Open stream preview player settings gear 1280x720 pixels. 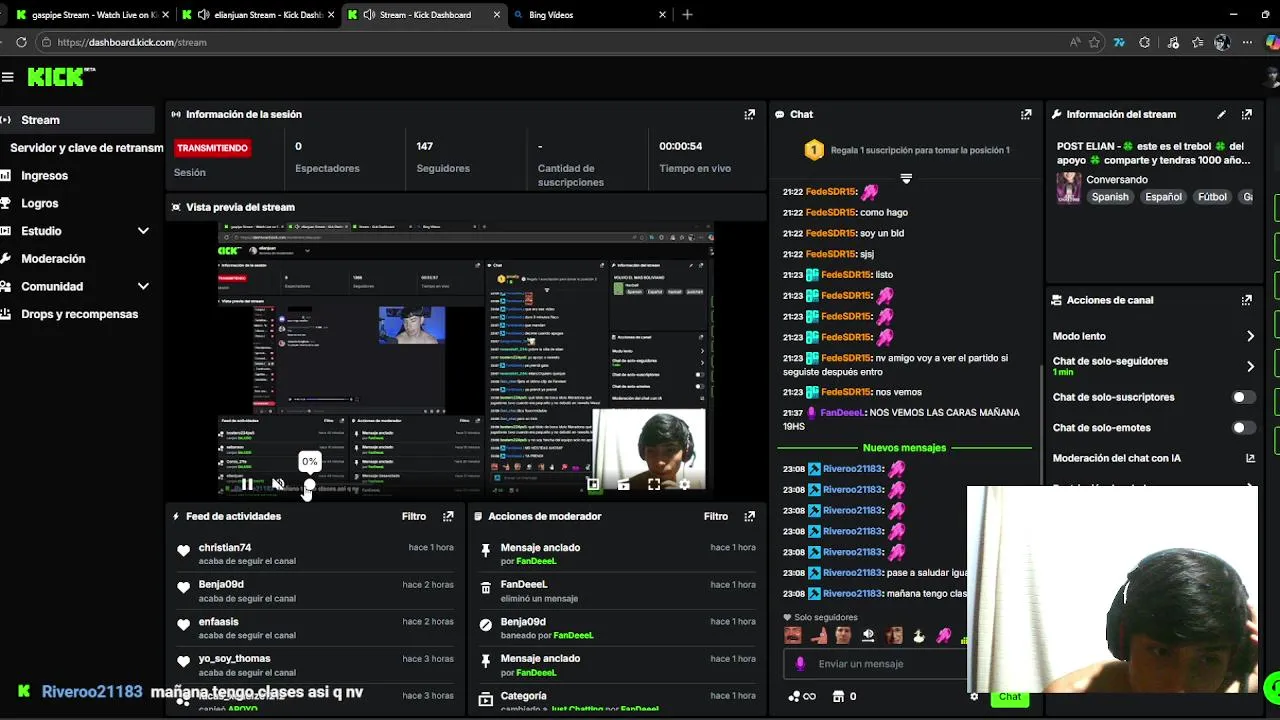684,485
